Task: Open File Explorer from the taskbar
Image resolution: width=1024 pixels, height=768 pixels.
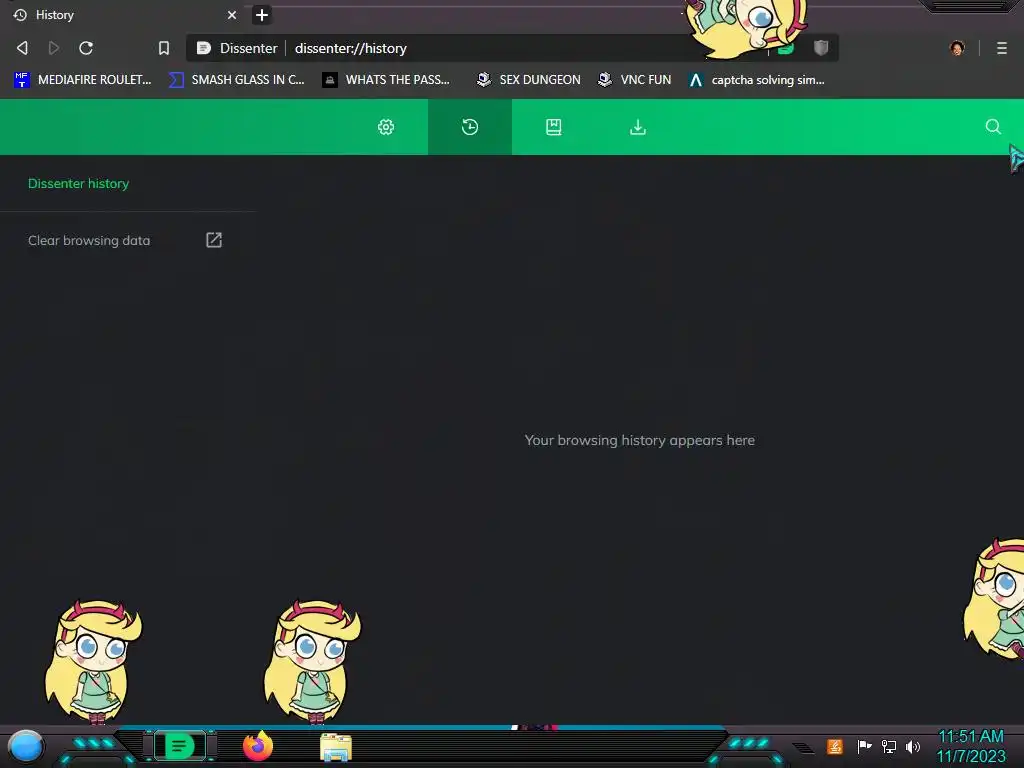Action: pyautogui.click(x=336, y=748)
